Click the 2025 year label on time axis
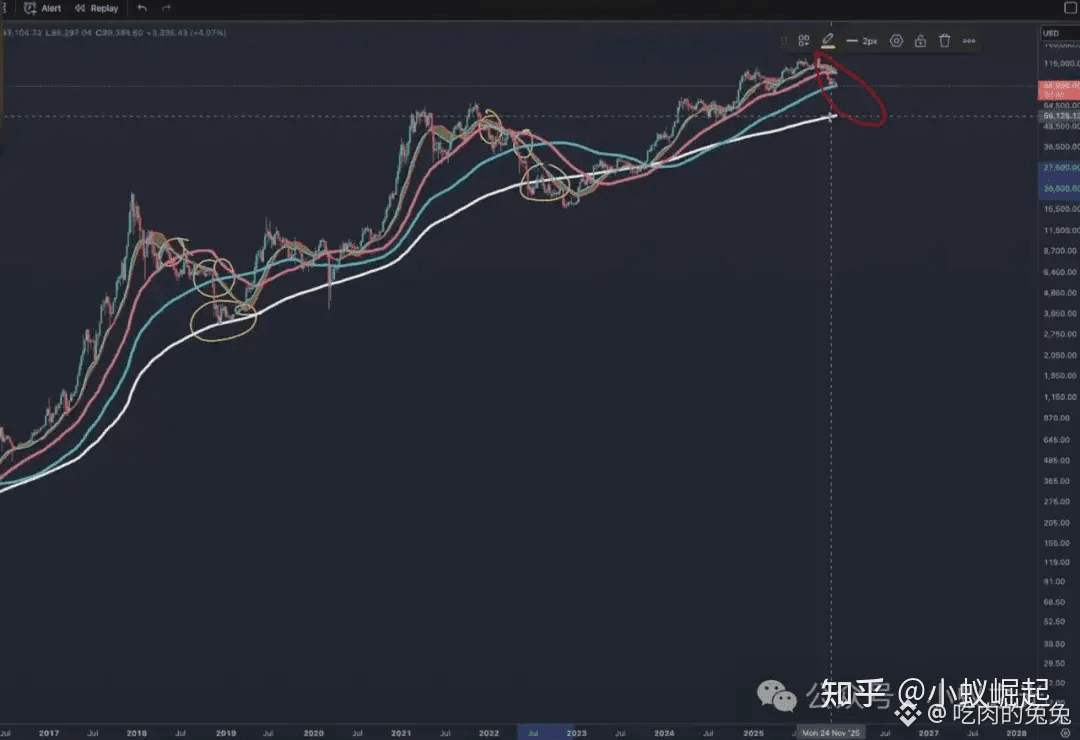 (753, 733)
